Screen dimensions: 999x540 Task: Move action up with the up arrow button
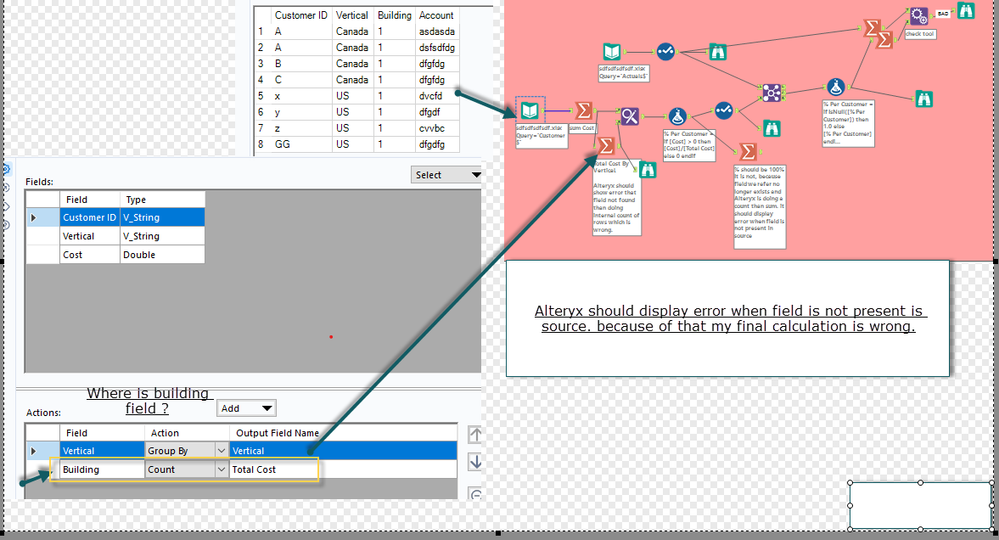point(475,435)
